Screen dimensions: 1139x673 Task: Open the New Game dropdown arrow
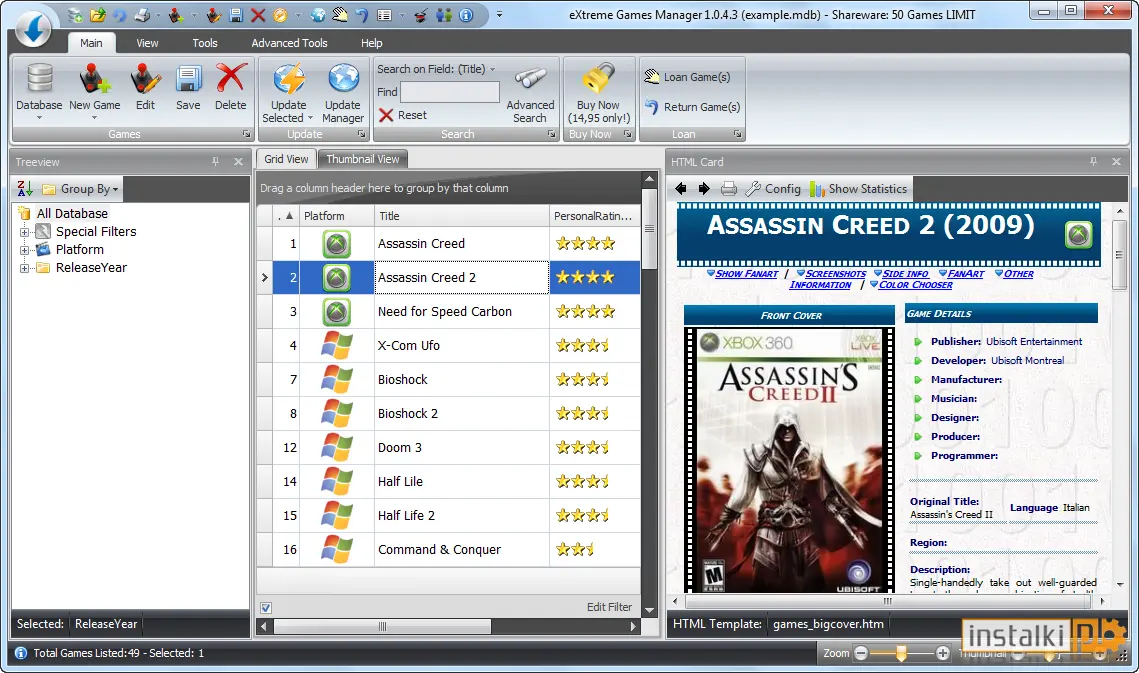(x=94, y=118)
